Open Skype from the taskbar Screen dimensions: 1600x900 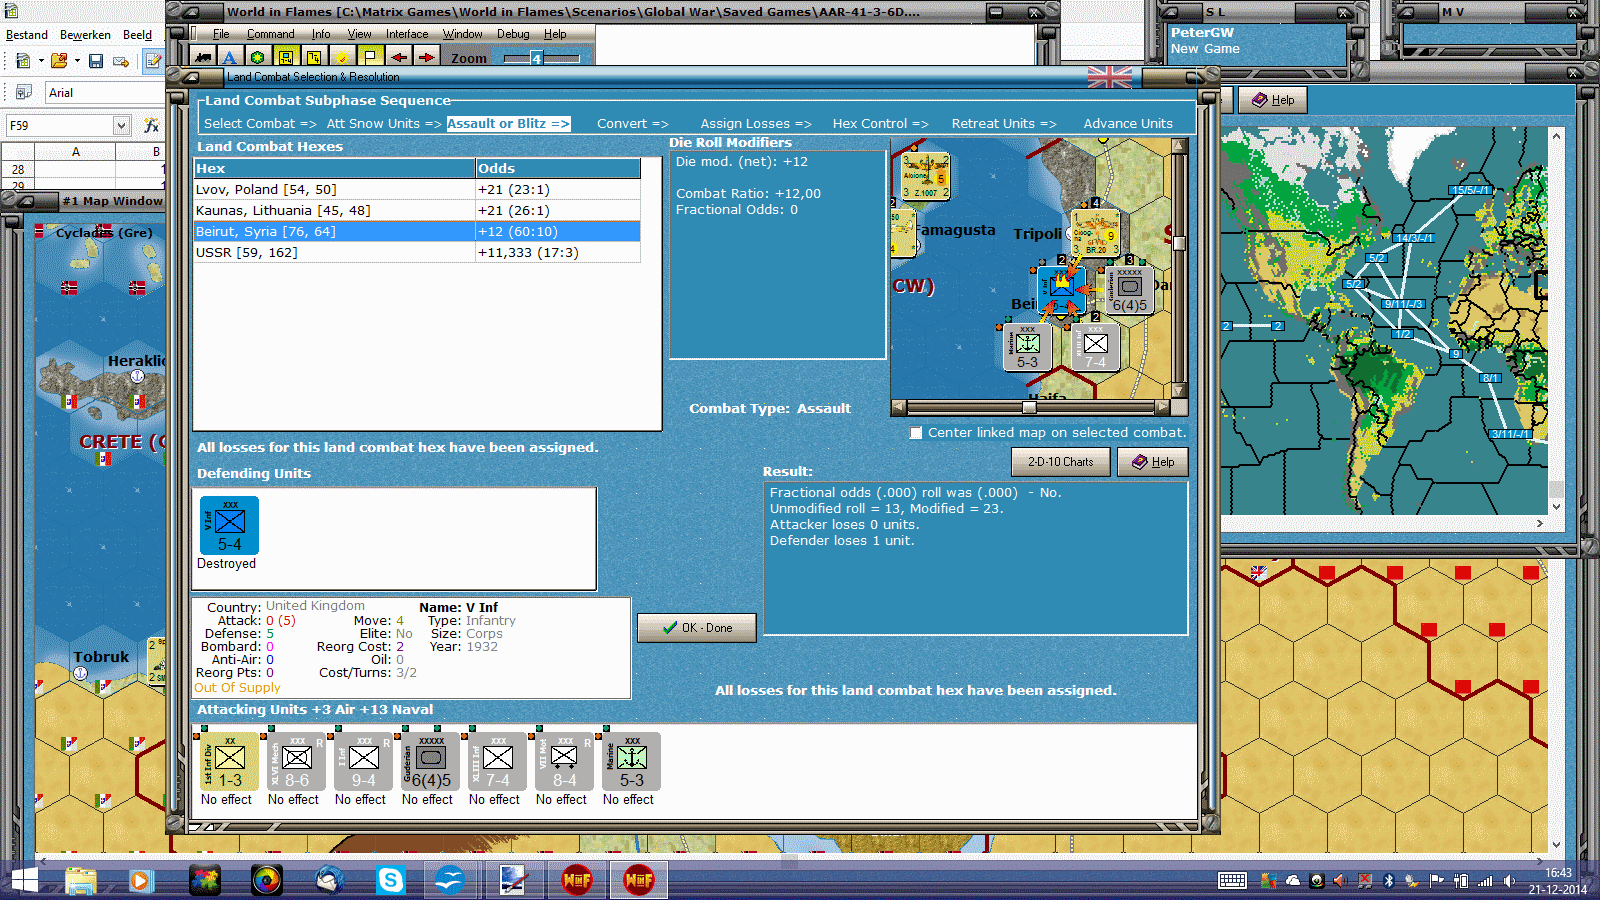coord(390,880)
